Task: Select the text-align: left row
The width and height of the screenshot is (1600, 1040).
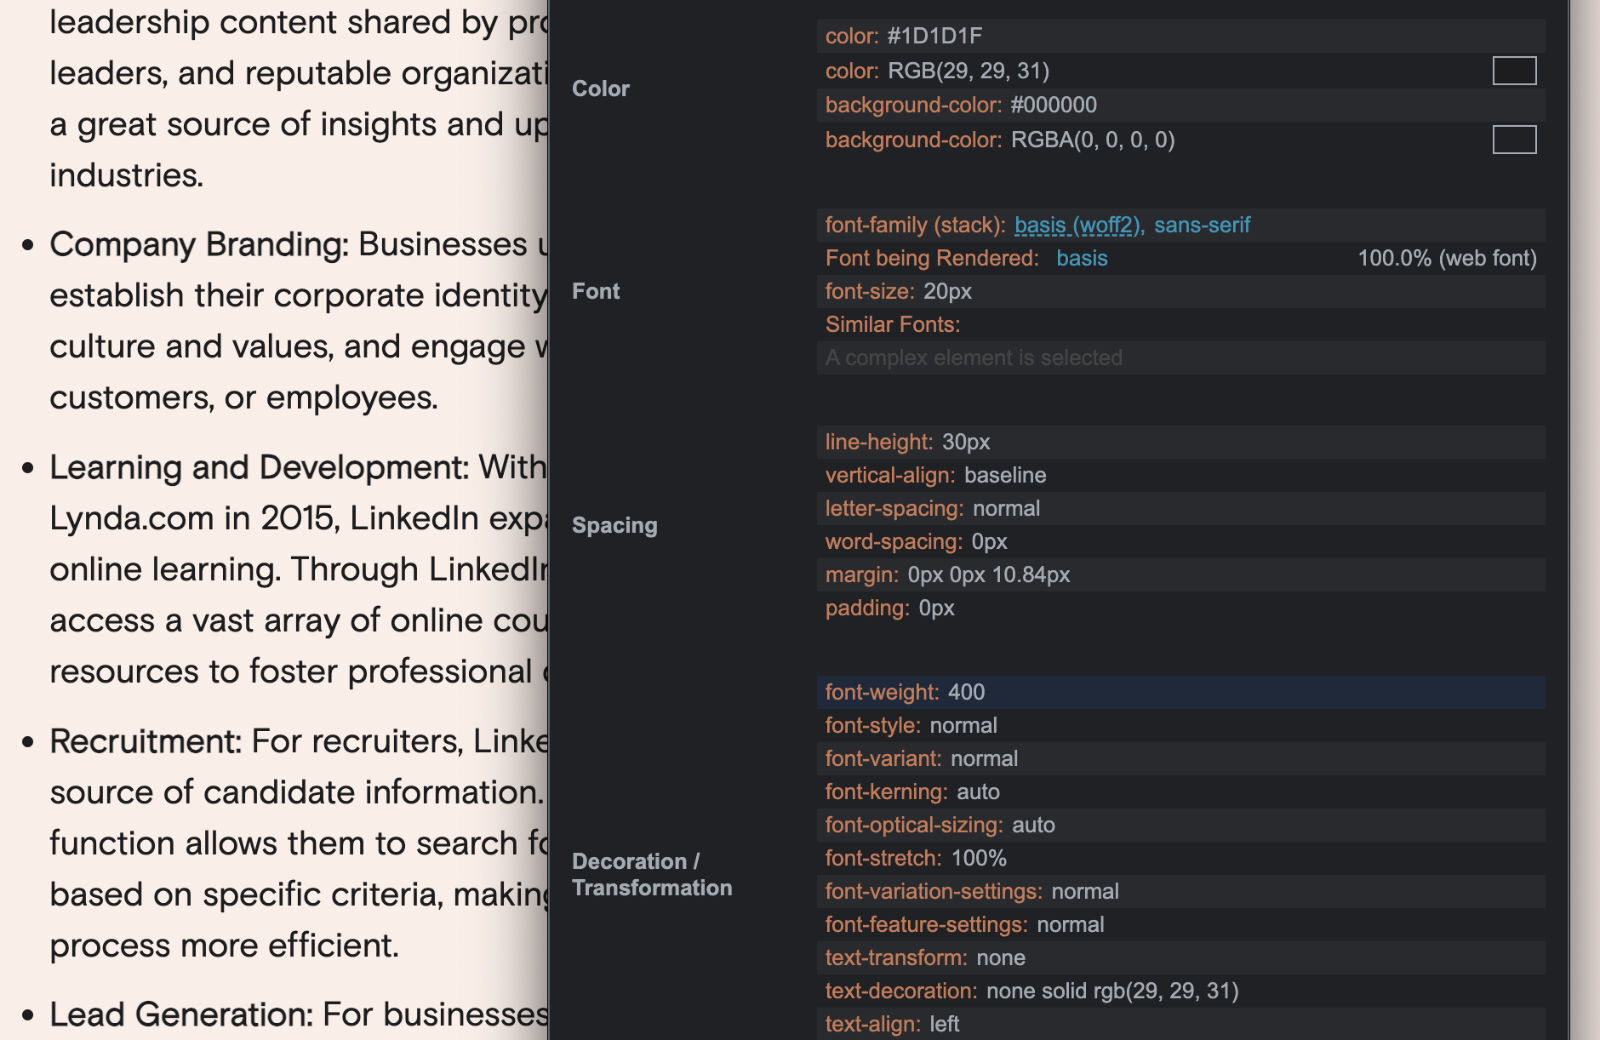Action: coord(1181,1024)
